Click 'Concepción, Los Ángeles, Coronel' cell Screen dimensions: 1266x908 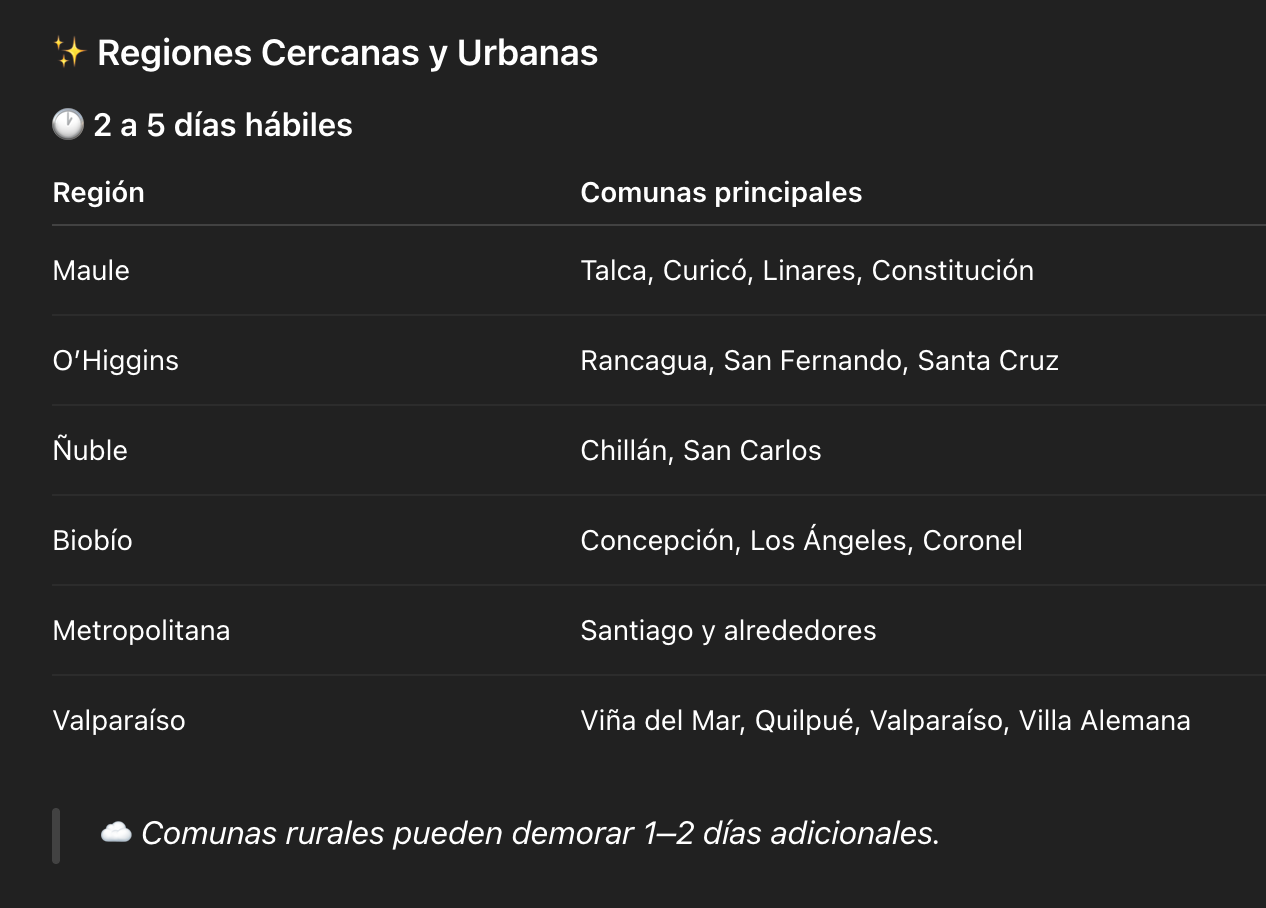point(801,540)
